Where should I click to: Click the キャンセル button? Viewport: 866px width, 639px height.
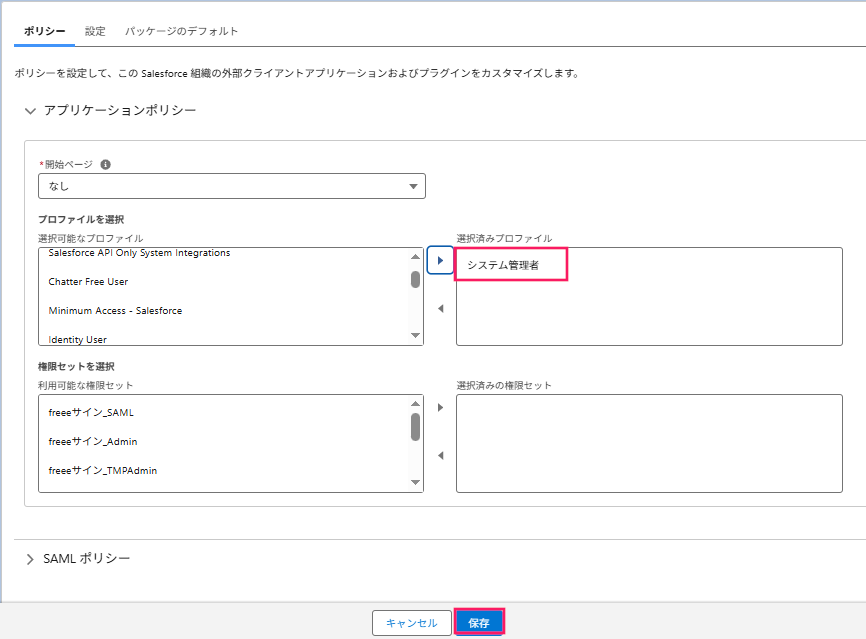click(x=411, y=623)
